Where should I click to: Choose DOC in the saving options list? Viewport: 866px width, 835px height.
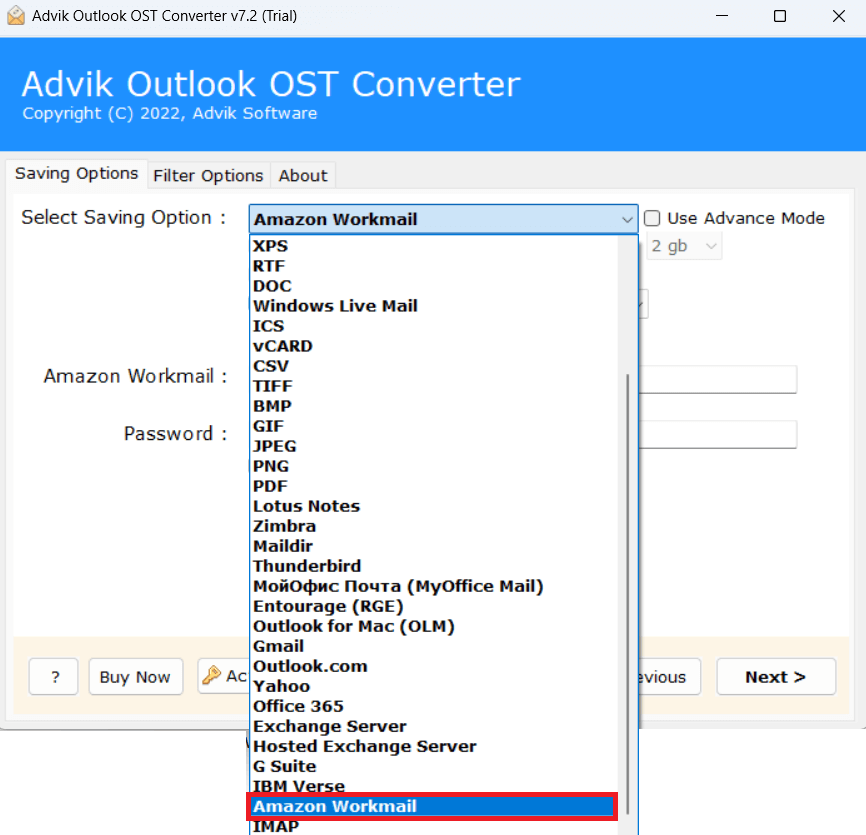coord(434,286)
